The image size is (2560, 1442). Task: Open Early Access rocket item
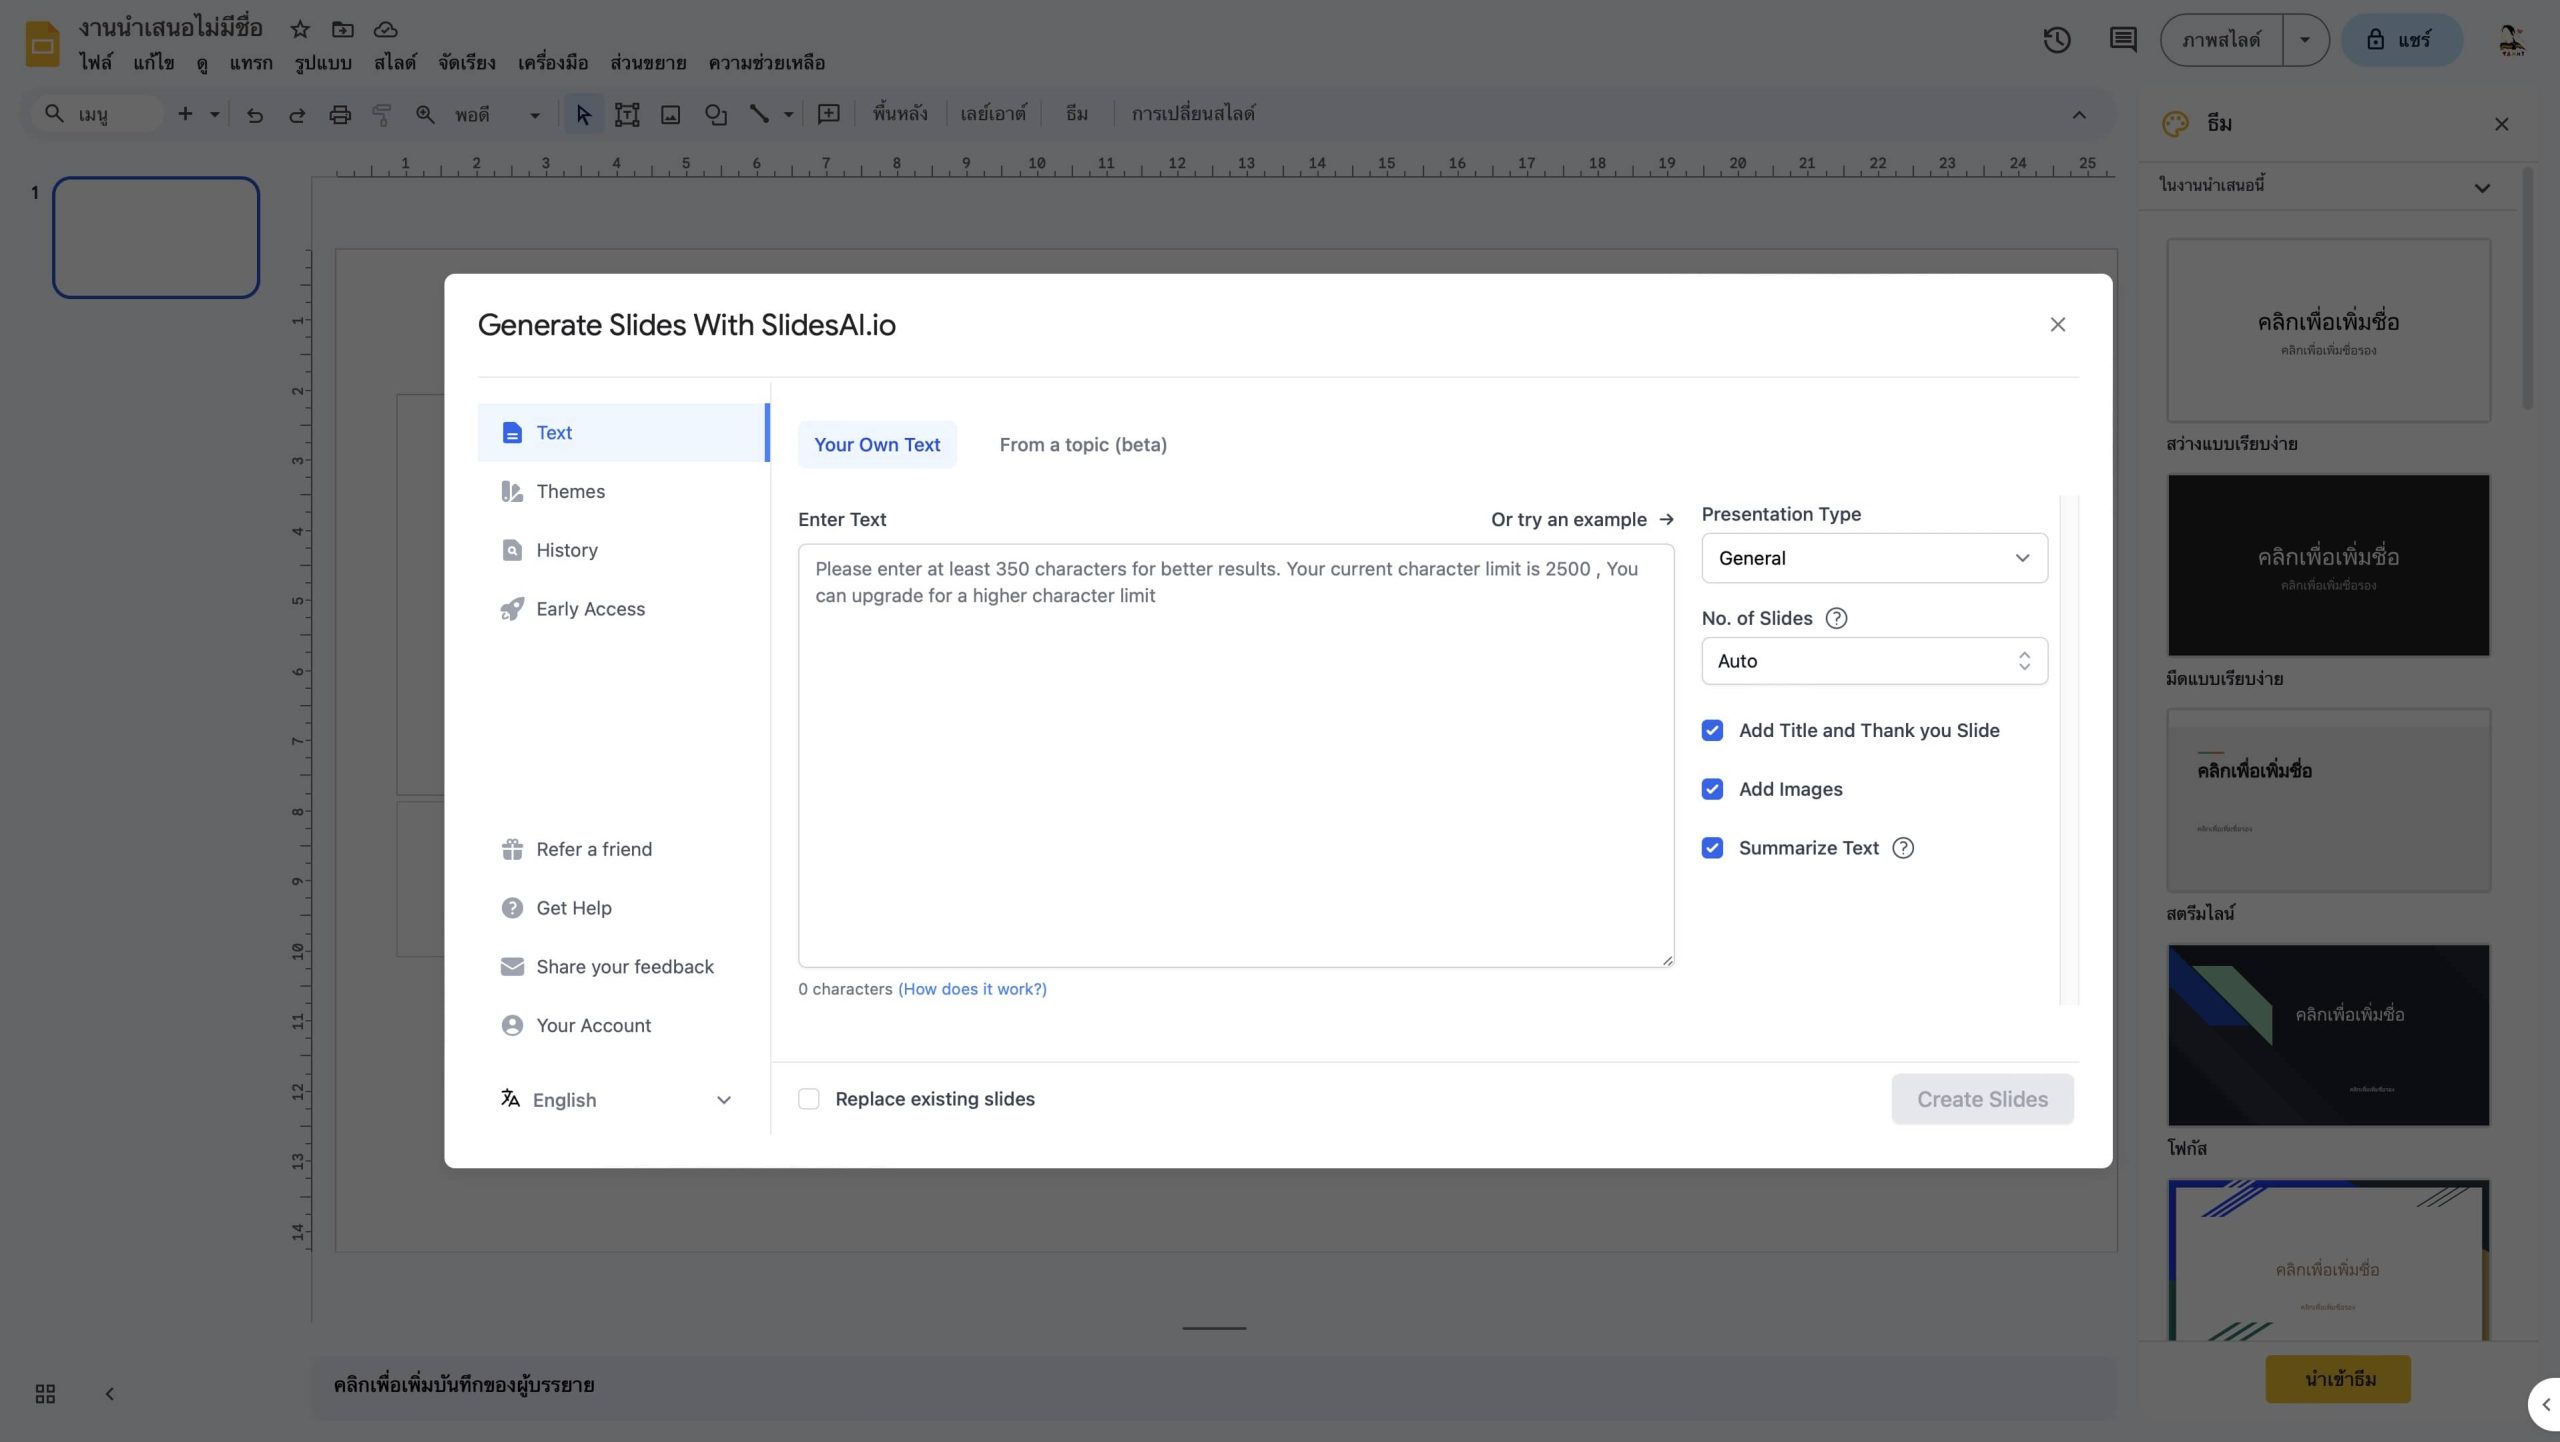tap(590, 609)
